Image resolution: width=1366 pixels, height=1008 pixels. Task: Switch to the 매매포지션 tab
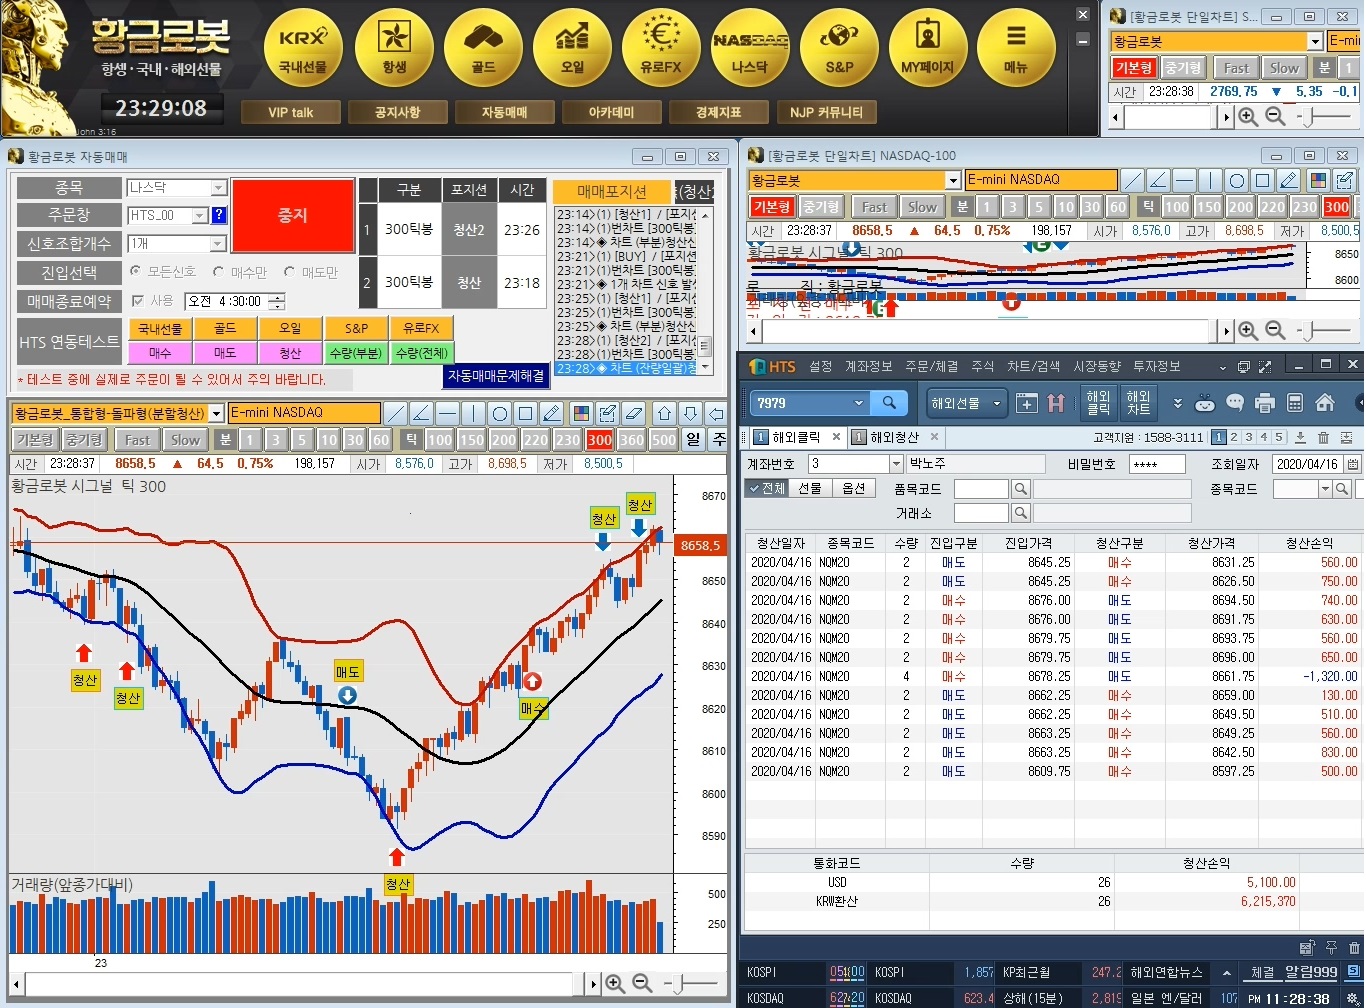click(612, 192)
